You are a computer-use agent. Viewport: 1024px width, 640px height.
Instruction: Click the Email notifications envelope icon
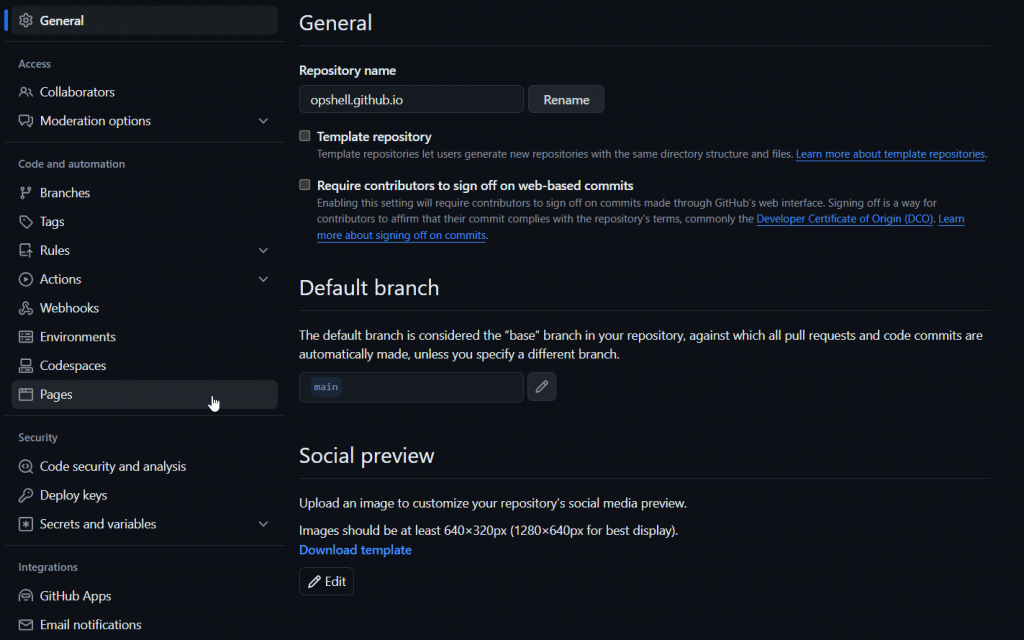tap(25, 625)
